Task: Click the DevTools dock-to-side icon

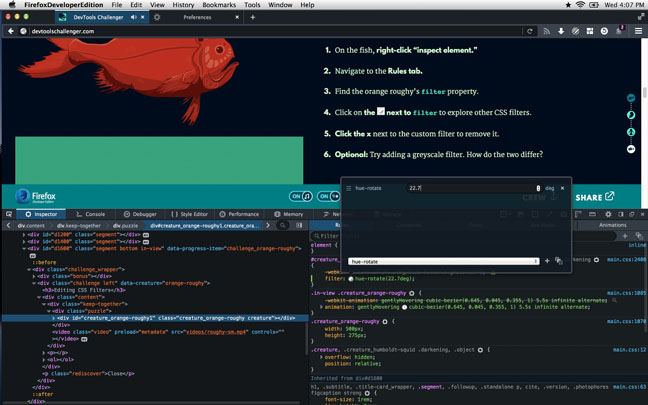Action: [x=620, y=214]
